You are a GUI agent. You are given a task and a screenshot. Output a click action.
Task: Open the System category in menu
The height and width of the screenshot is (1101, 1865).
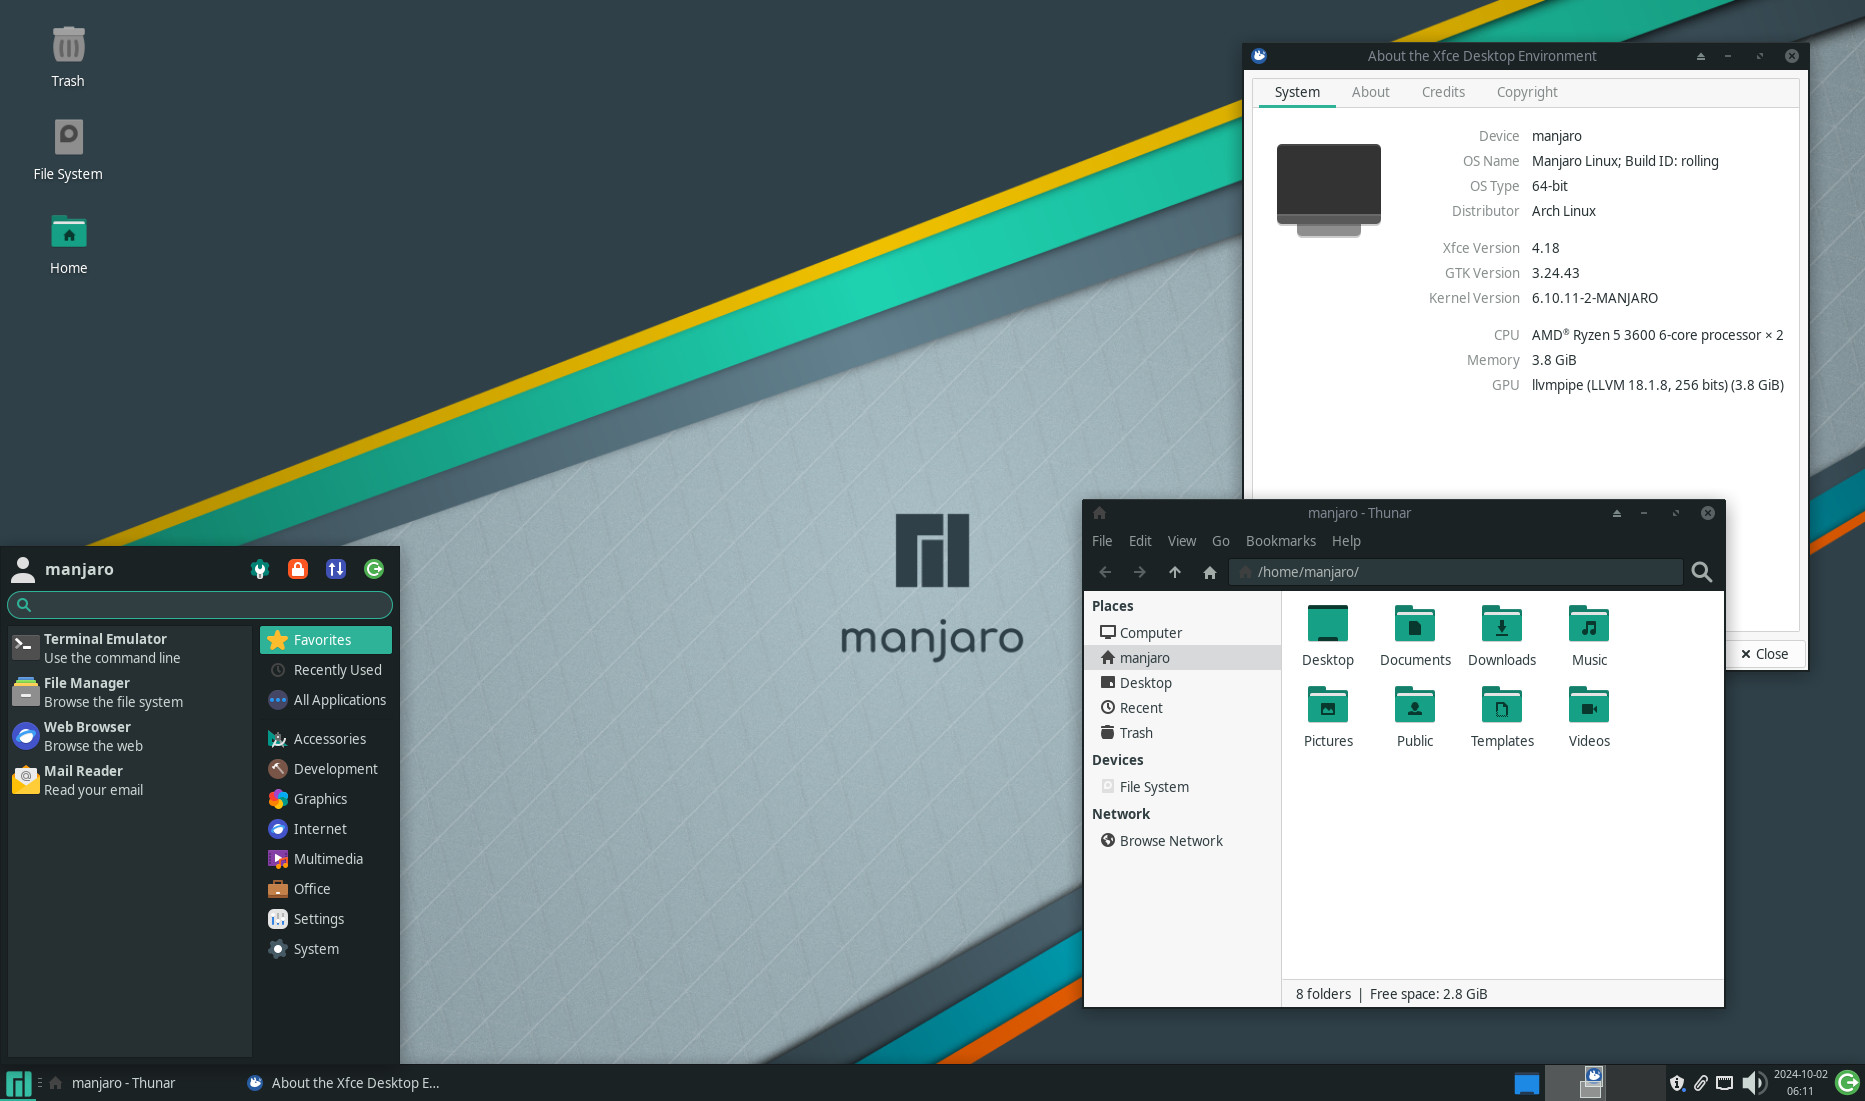click(326, 949)
